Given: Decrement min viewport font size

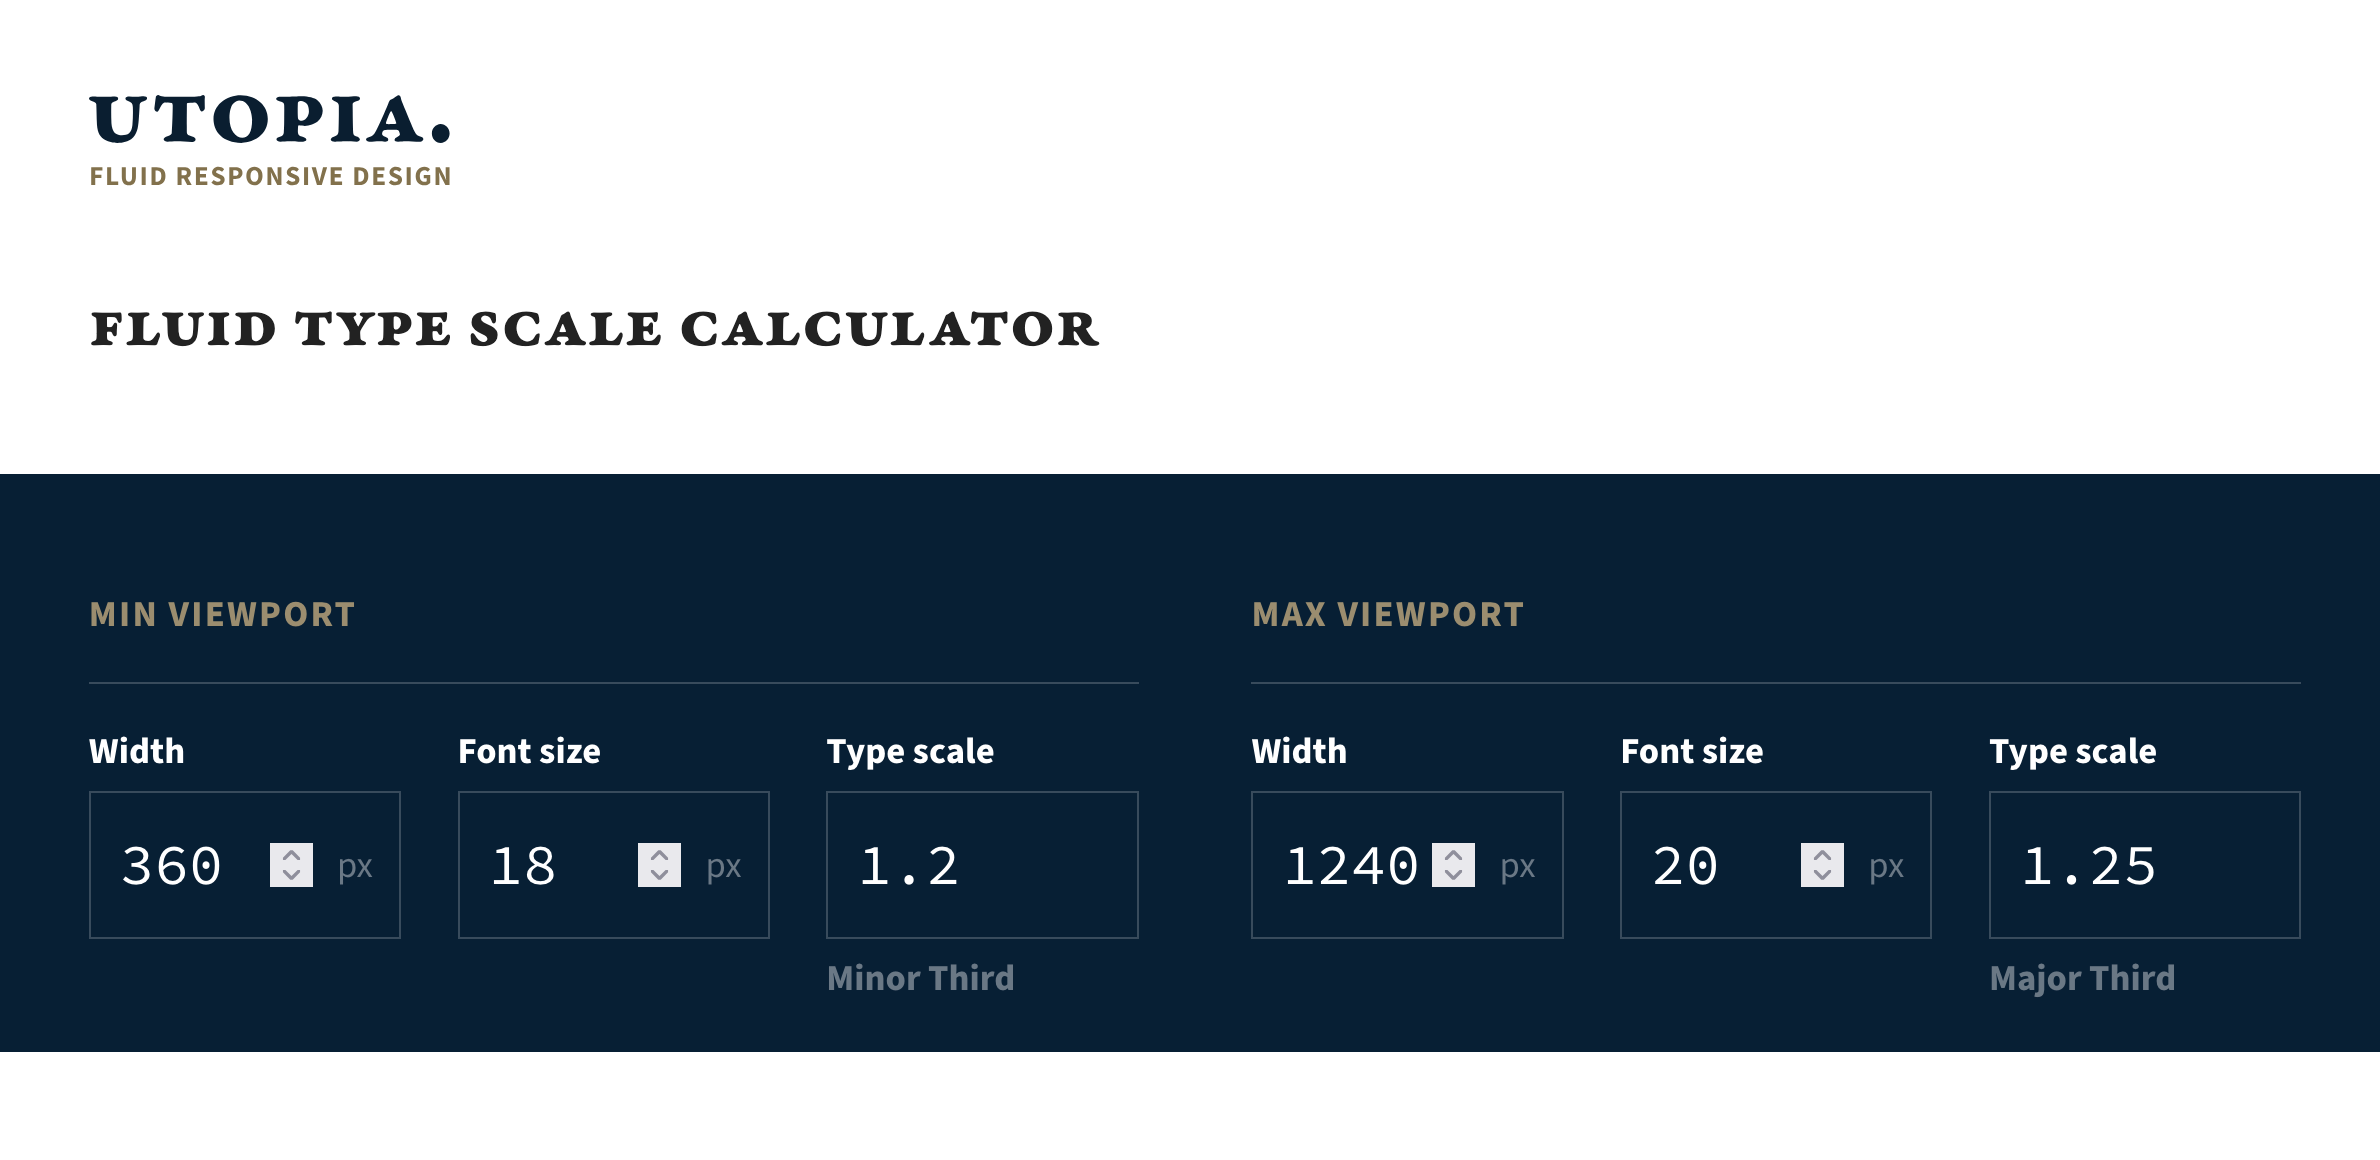Looking at the screenshot, I should point(659,876).
